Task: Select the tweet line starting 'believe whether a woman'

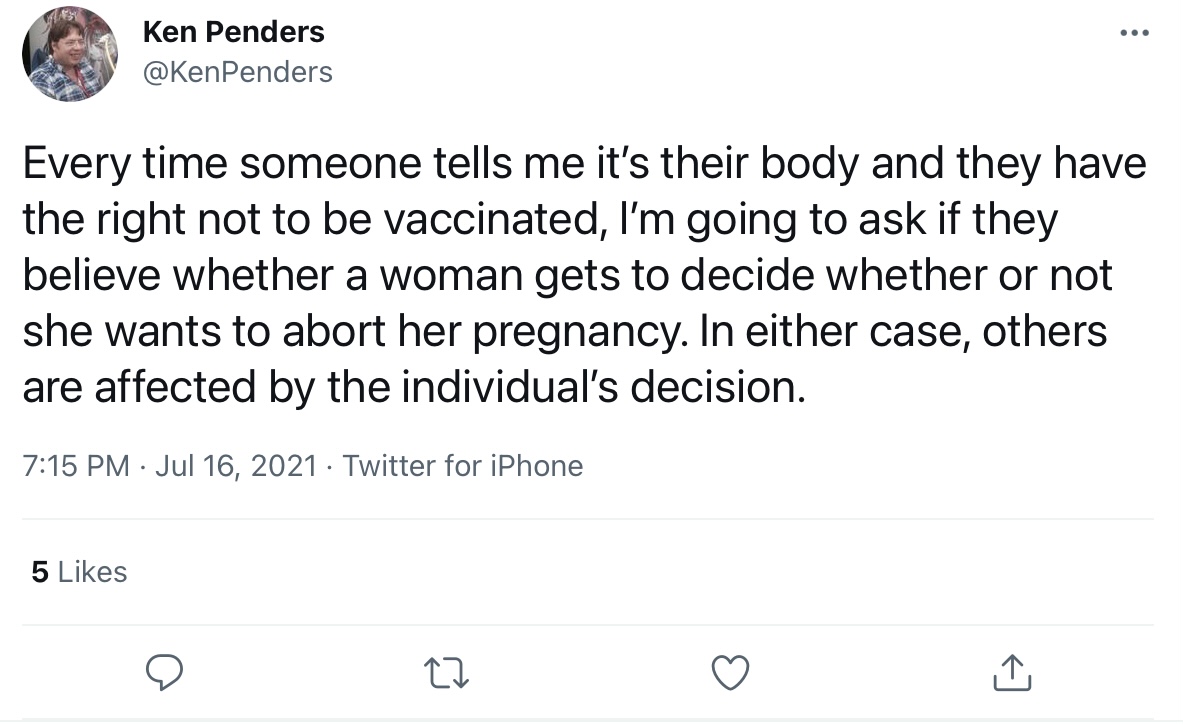Action: point(567,275)
